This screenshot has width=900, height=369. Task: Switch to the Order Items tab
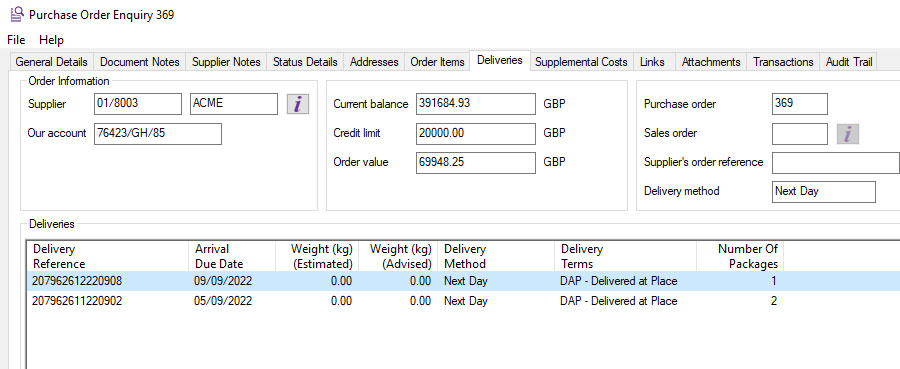point(437,62)
